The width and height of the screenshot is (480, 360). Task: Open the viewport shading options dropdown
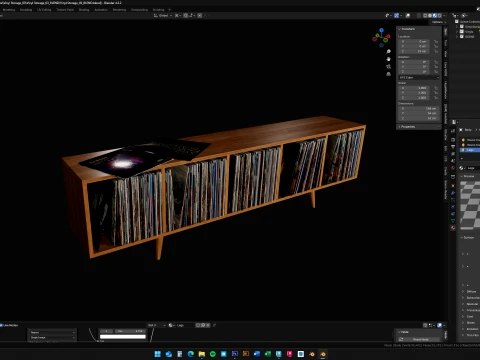tap(444, 15)
